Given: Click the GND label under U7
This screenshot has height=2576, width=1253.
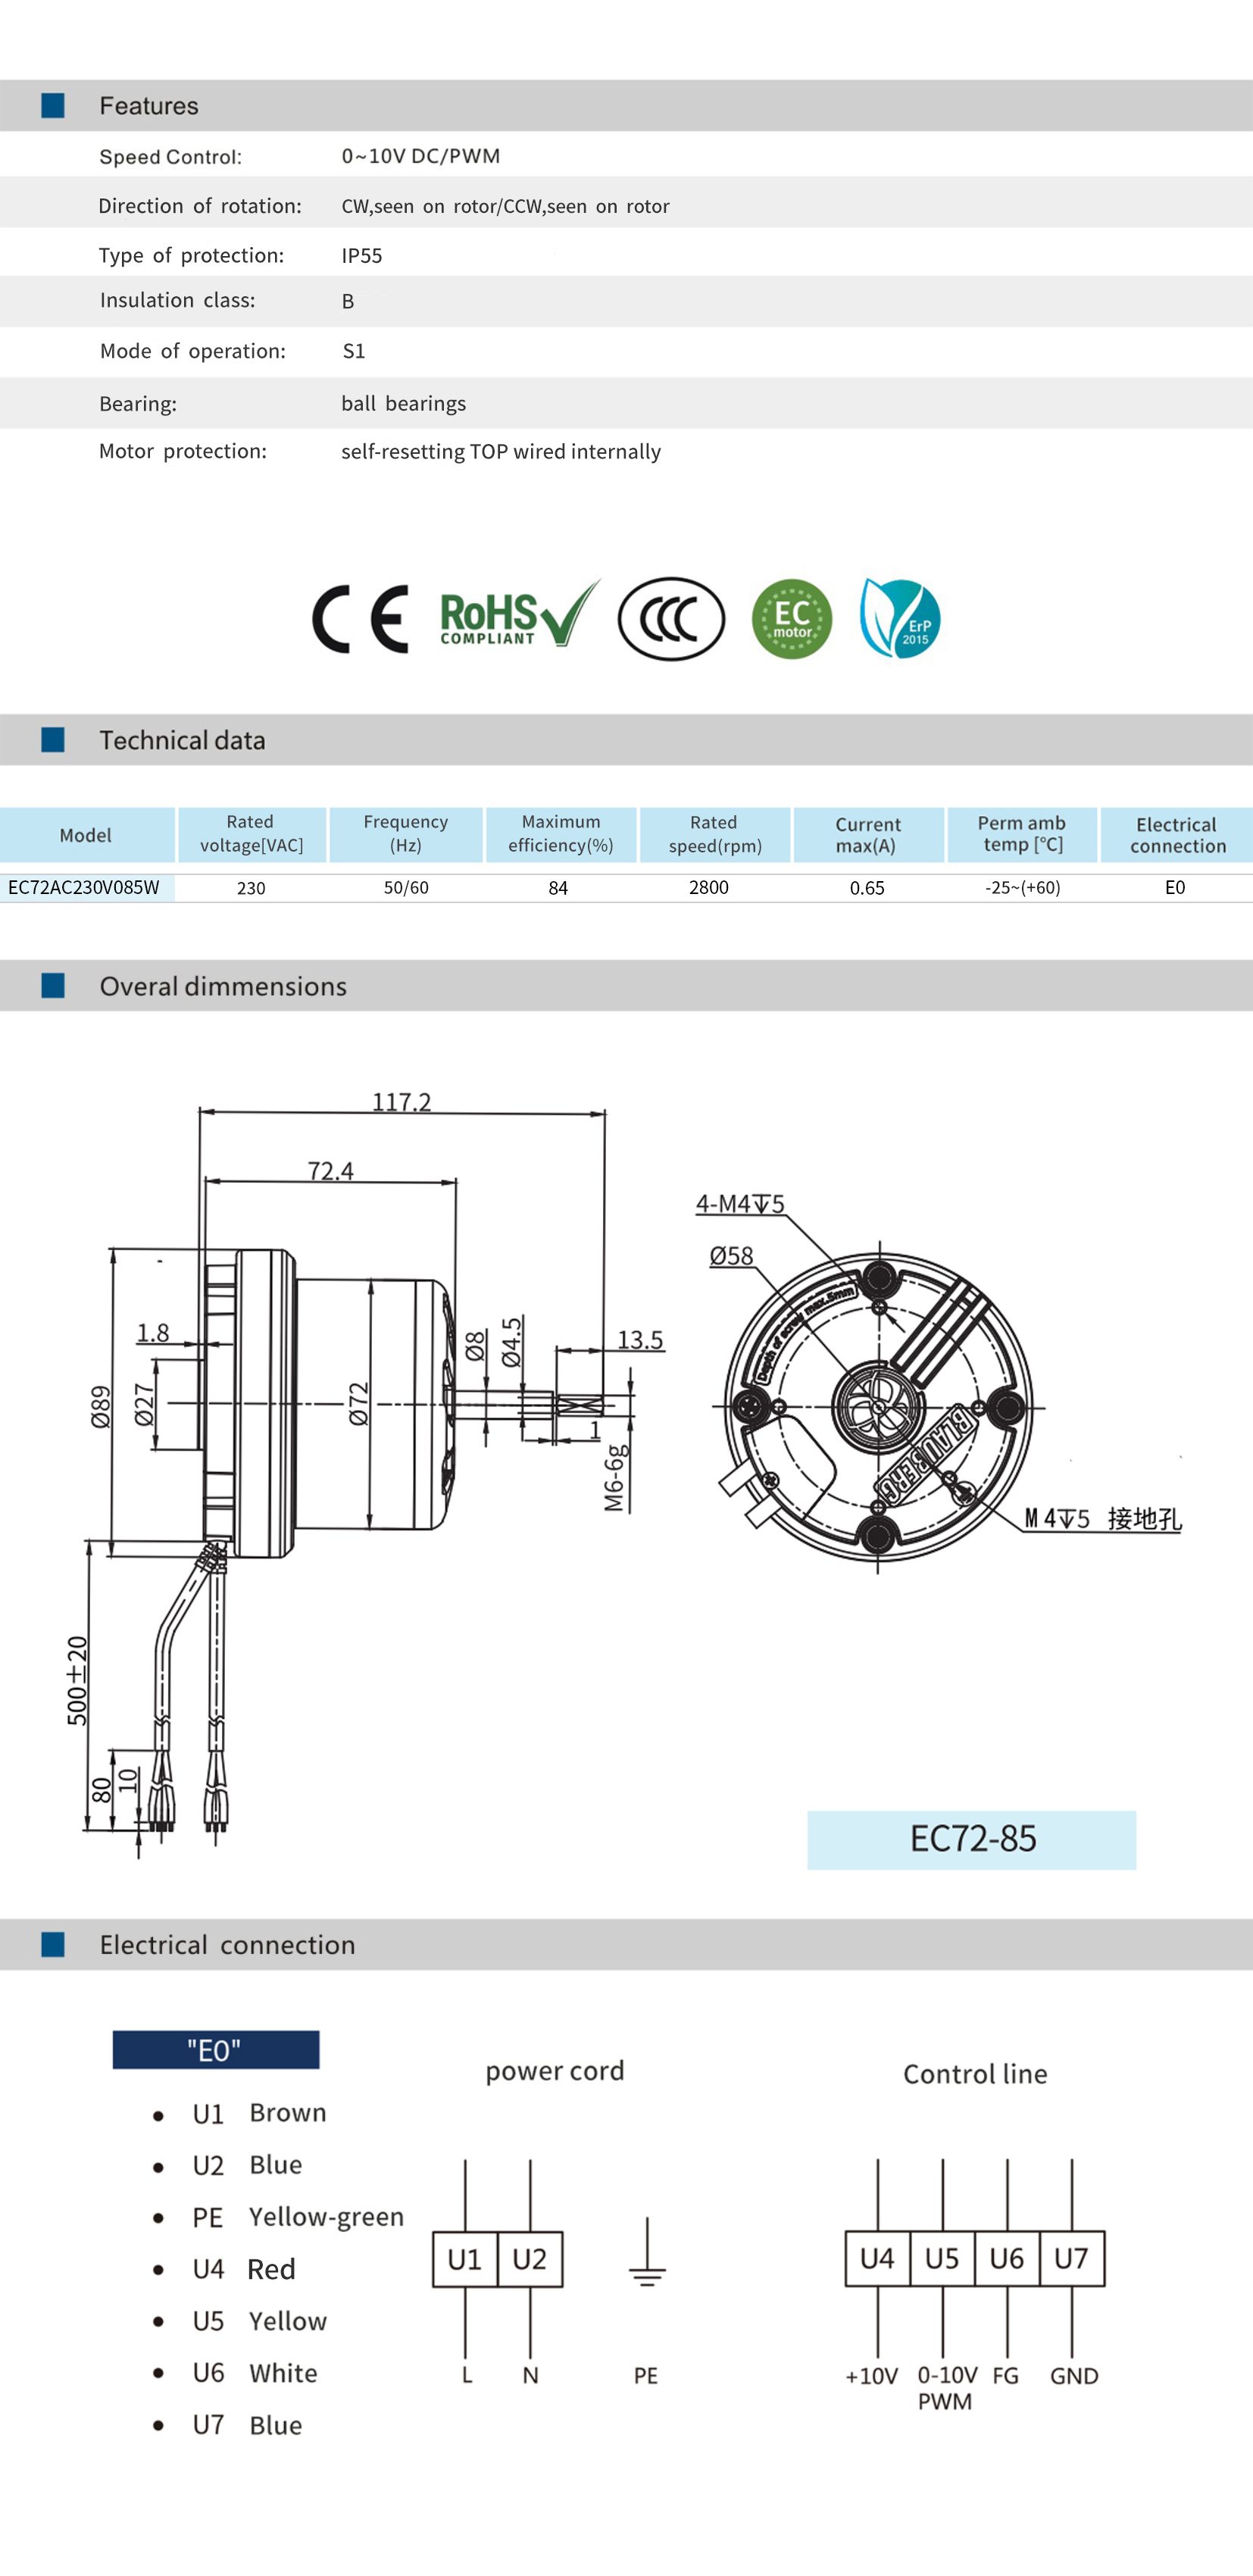Looking at the screenshot, I should 1074,2375.
